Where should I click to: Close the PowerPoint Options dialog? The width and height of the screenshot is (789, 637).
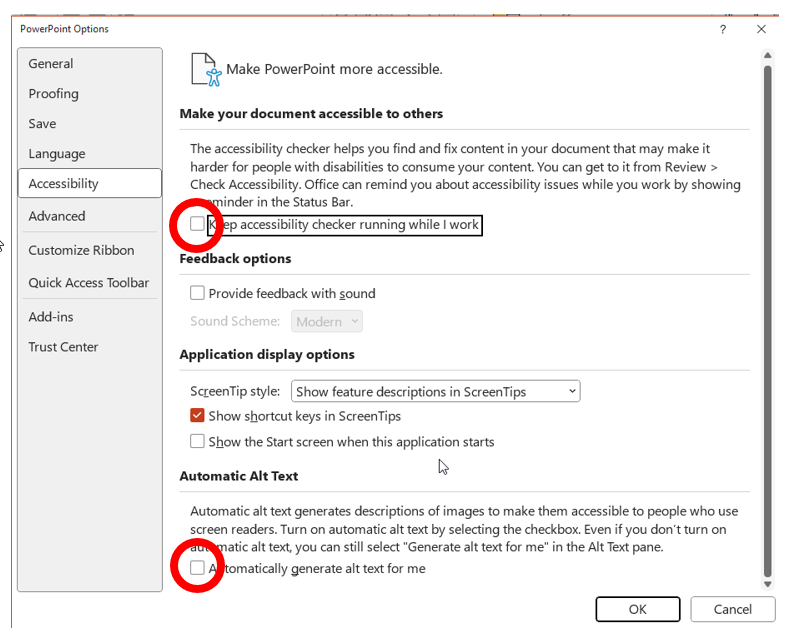pos(762,30)
